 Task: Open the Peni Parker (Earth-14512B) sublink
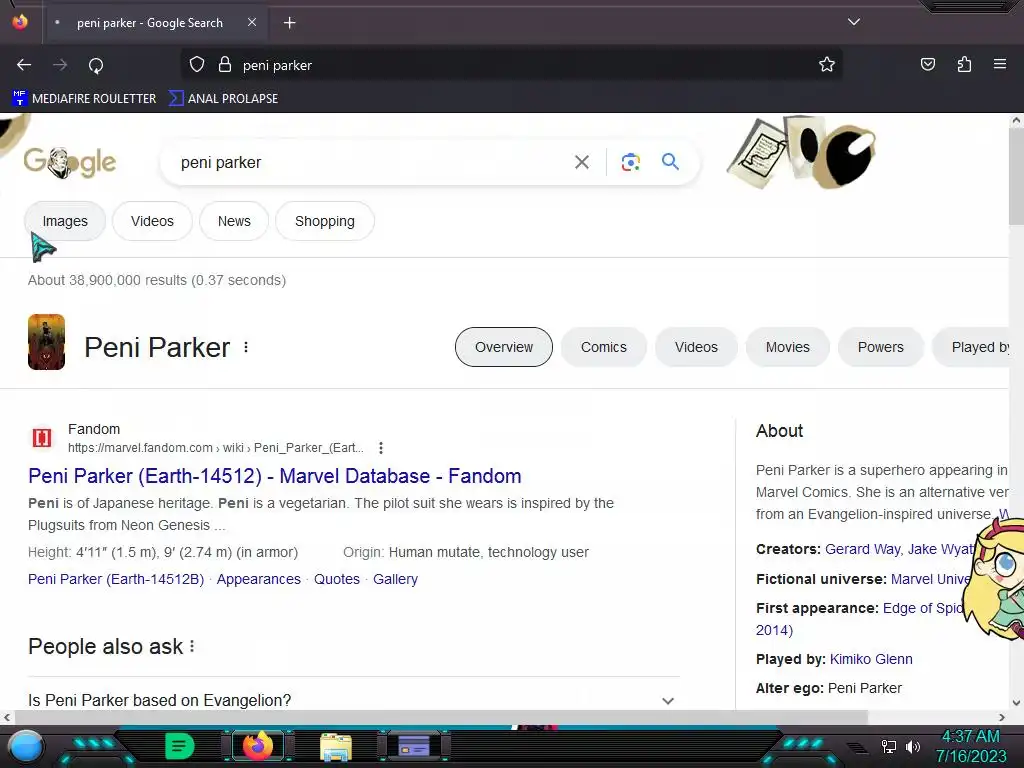tap(116, 579)
